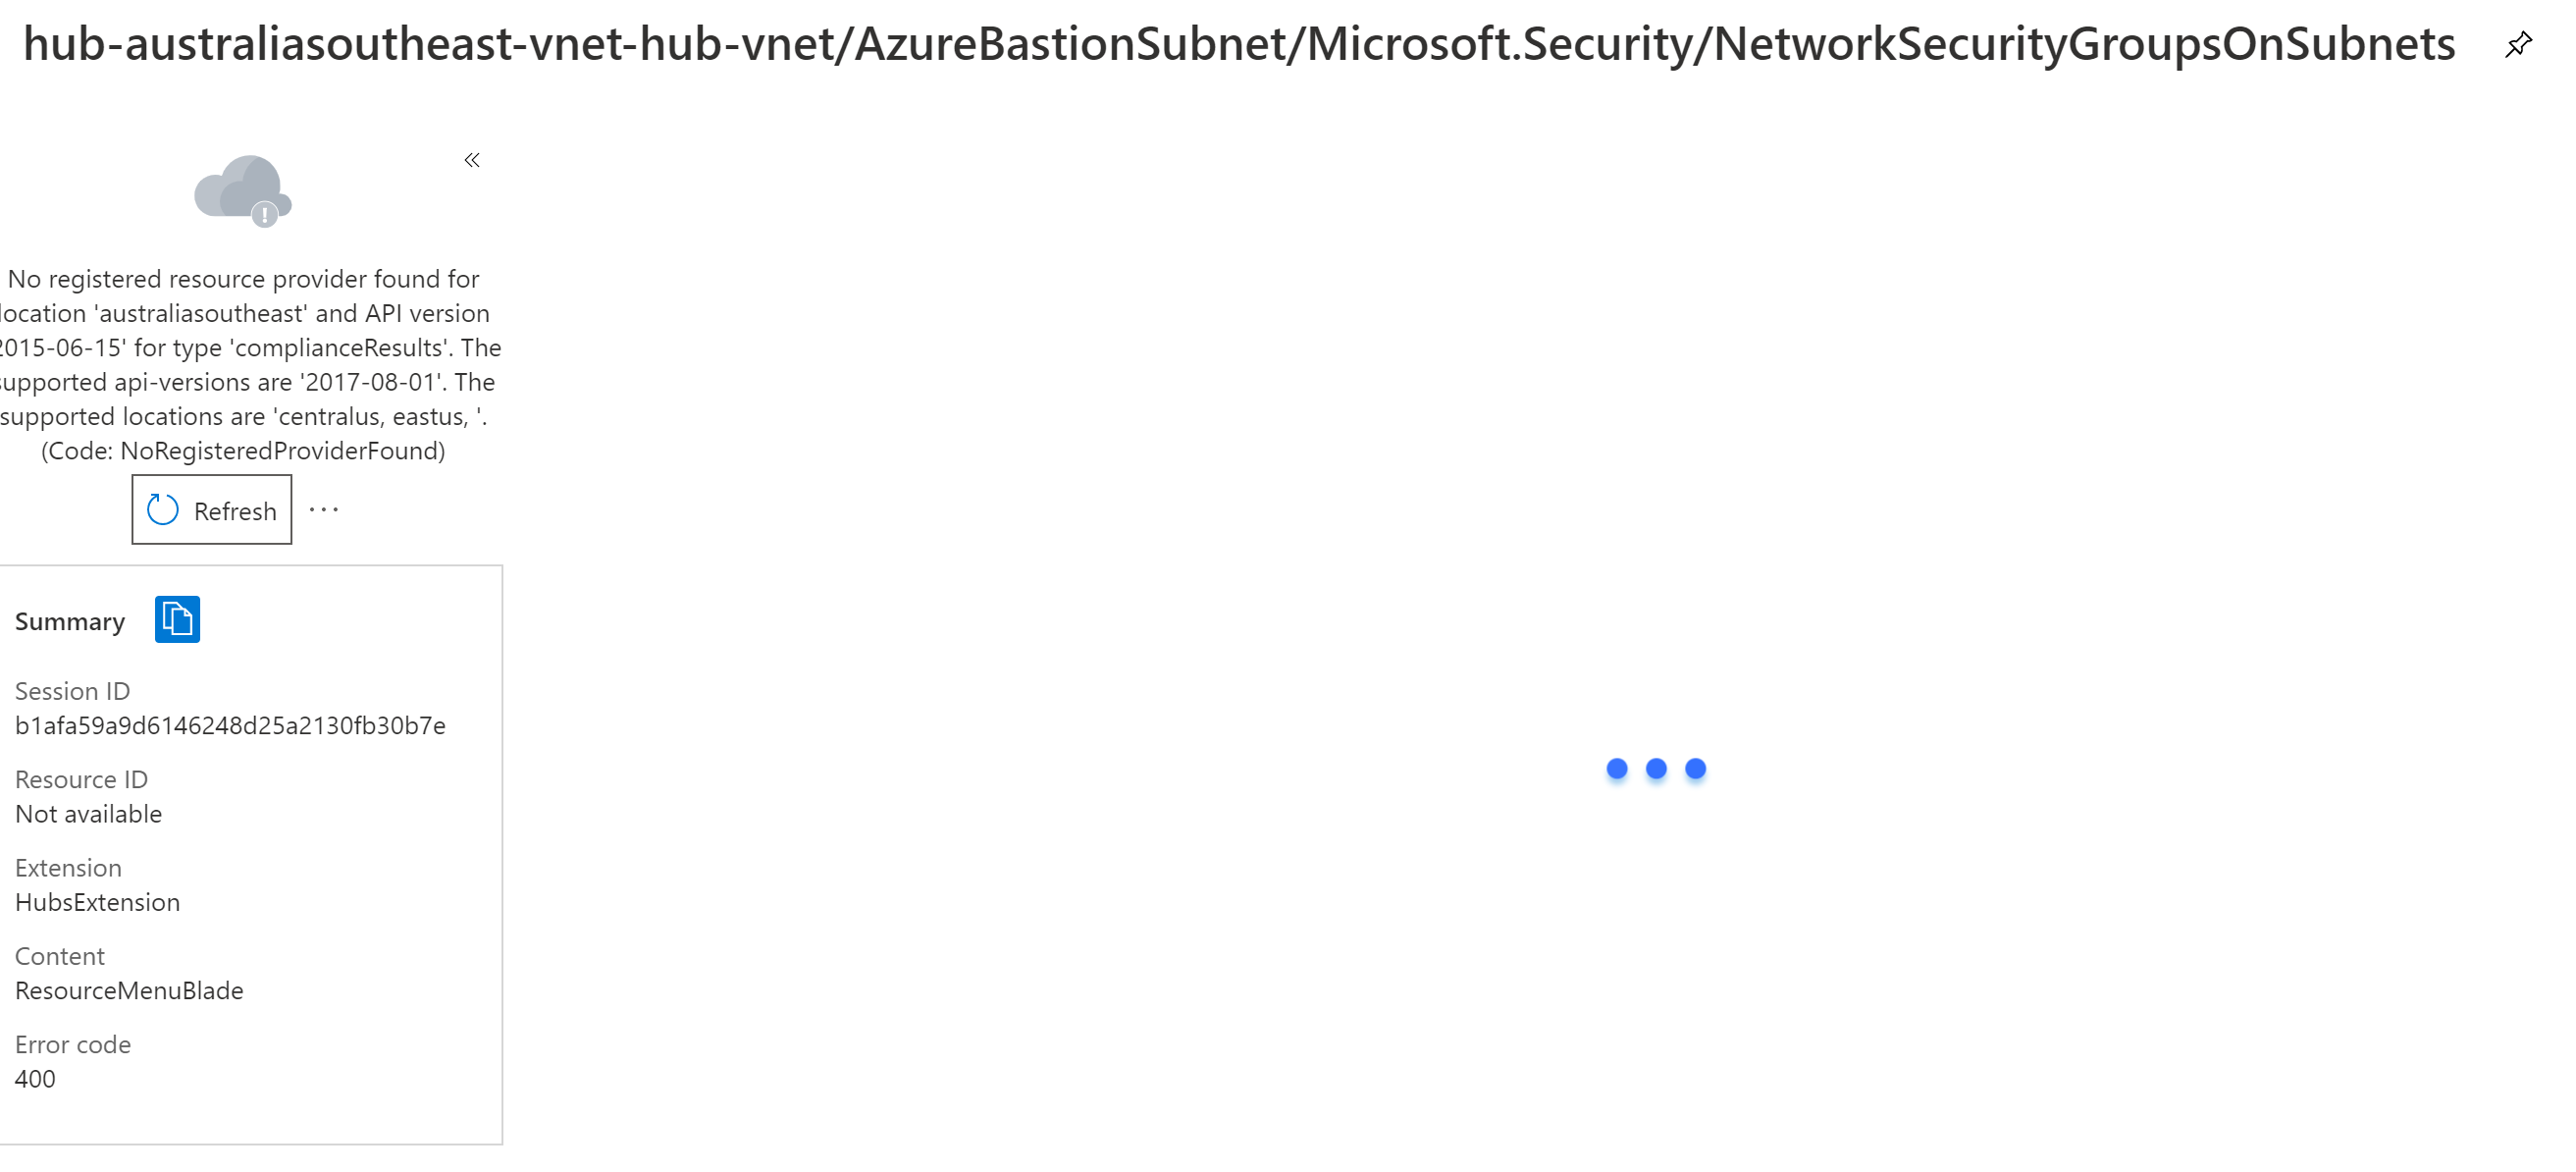Image resolution: width=2576 pixels, height=1172 pixels.
Task: Click the Summary heading
Action: pyautogui.click(x=69, y=620)
